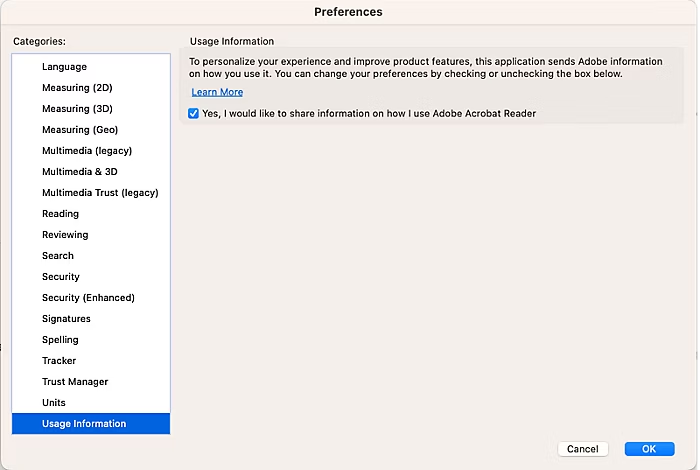Image resolution: width=700 pixels, height=470 pixels.
Task: Uncheck the share usage information checkbox
Action: [194, 114]
